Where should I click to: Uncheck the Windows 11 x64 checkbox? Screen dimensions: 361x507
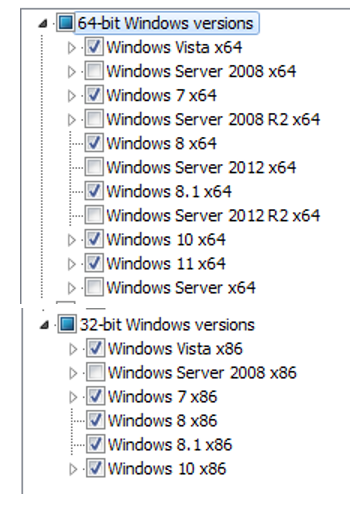tap(94, 263)
